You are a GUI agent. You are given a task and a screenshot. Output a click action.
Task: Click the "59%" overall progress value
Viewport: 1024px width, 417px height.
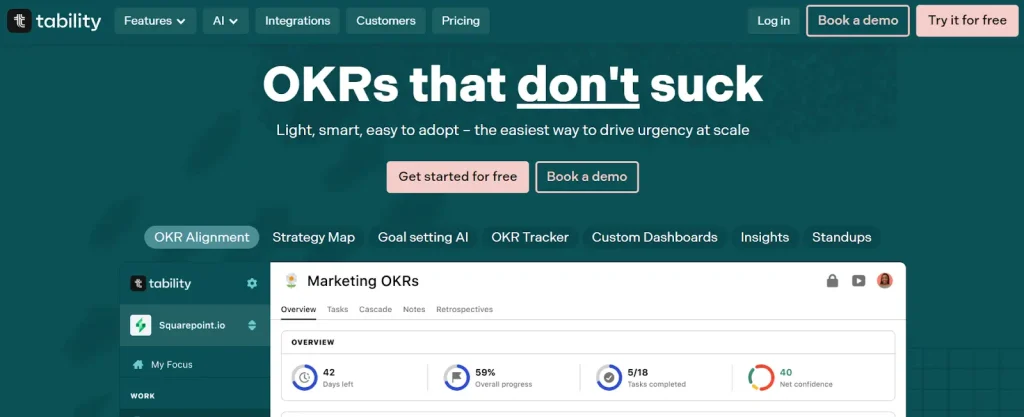(x=485, y=373)
